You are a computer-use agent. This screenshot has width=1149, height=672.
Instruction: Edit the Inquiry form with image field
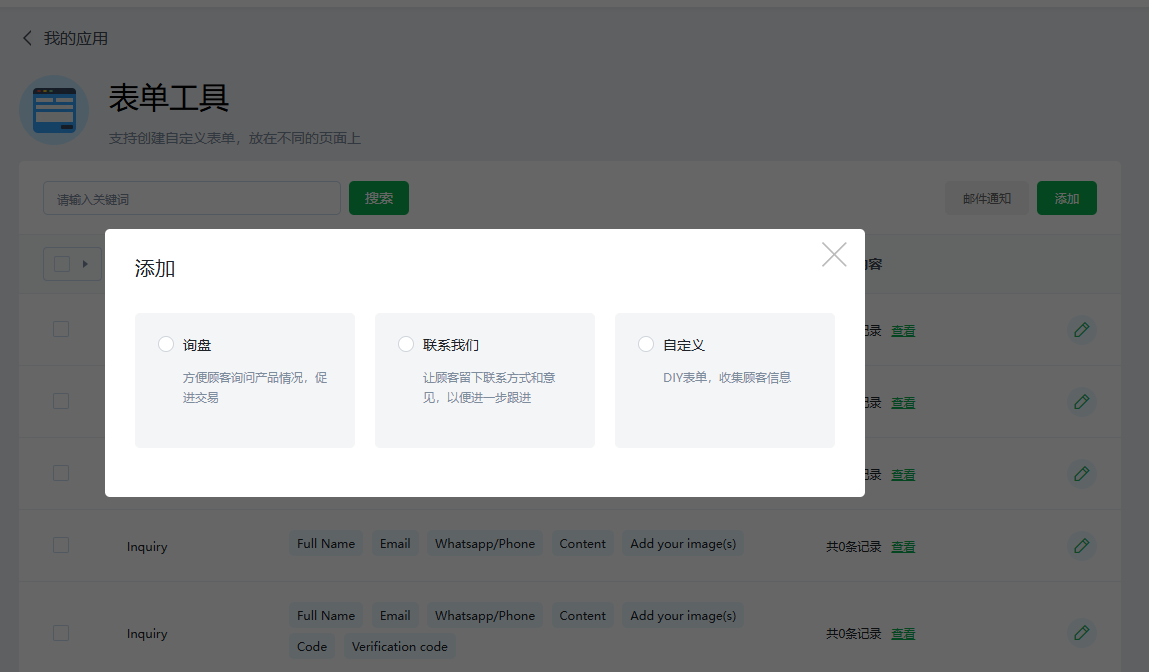[1081, 546]
